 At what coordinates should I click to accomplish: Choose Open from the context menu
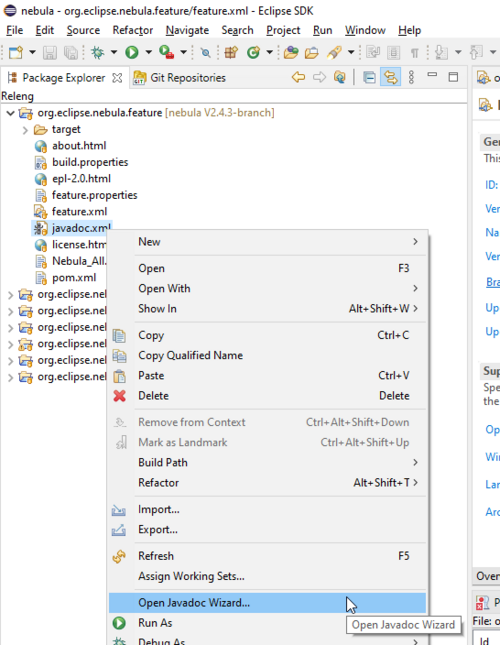267,268
